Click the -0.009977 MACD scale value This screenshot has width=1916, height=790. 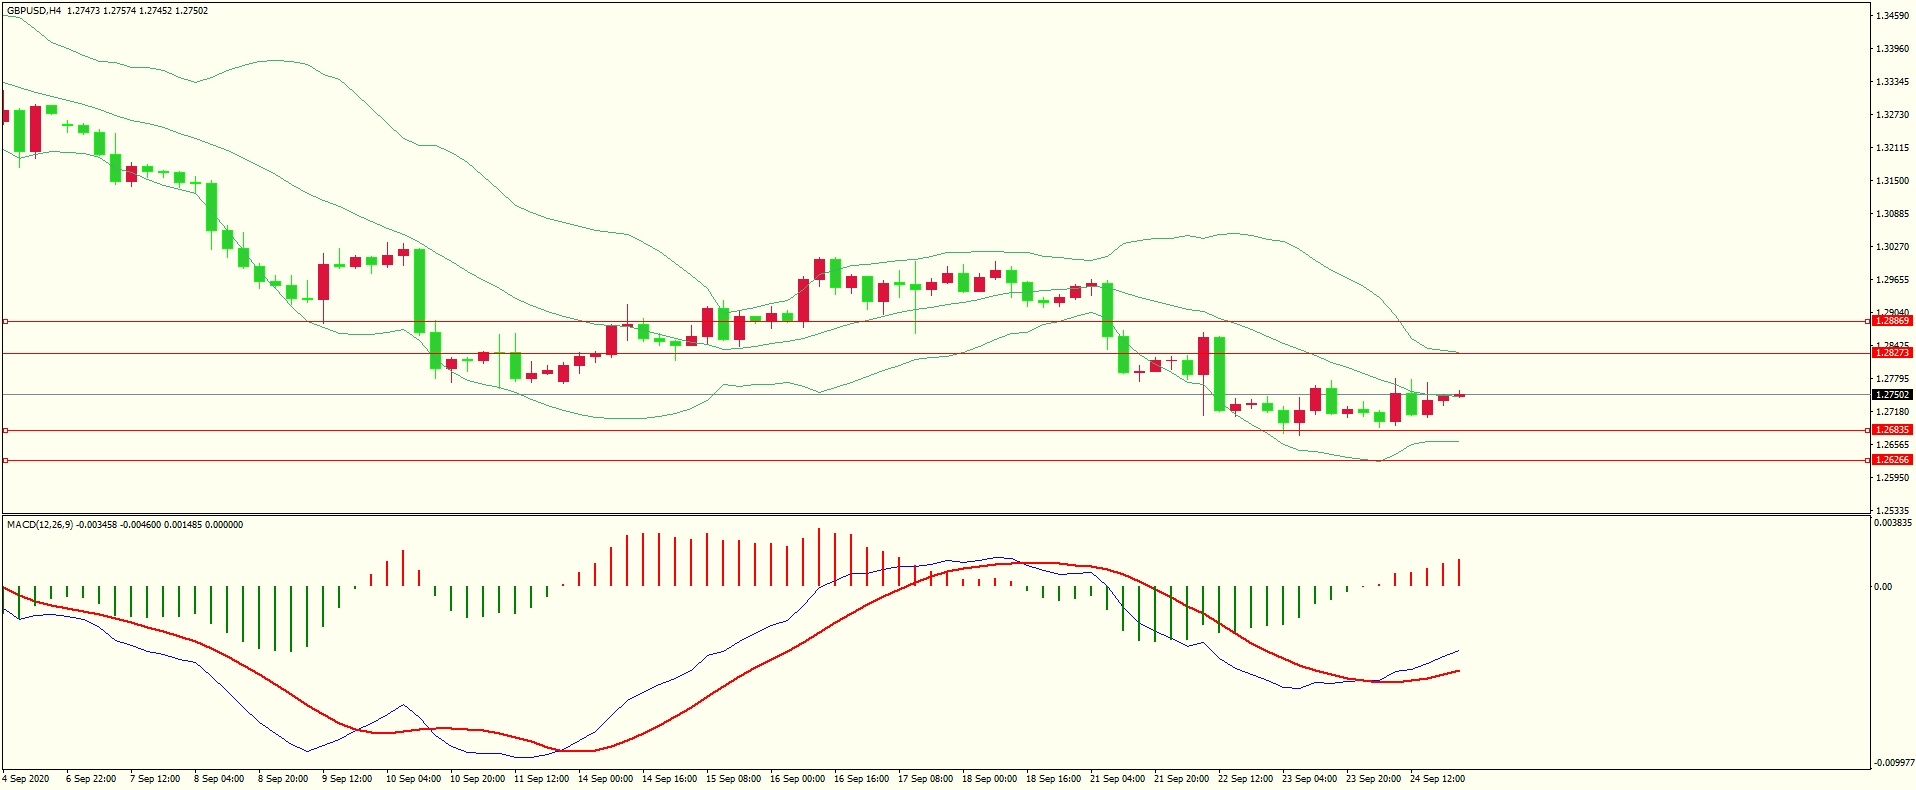pyautogui.click(x=1893, y=763)
